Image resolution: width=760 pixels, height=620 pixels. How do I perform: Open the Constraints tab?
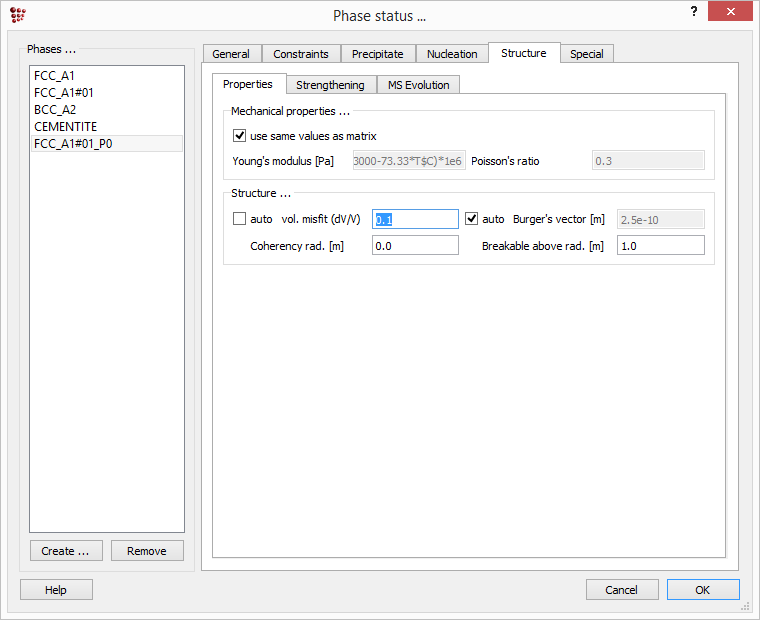pos(301,54)
